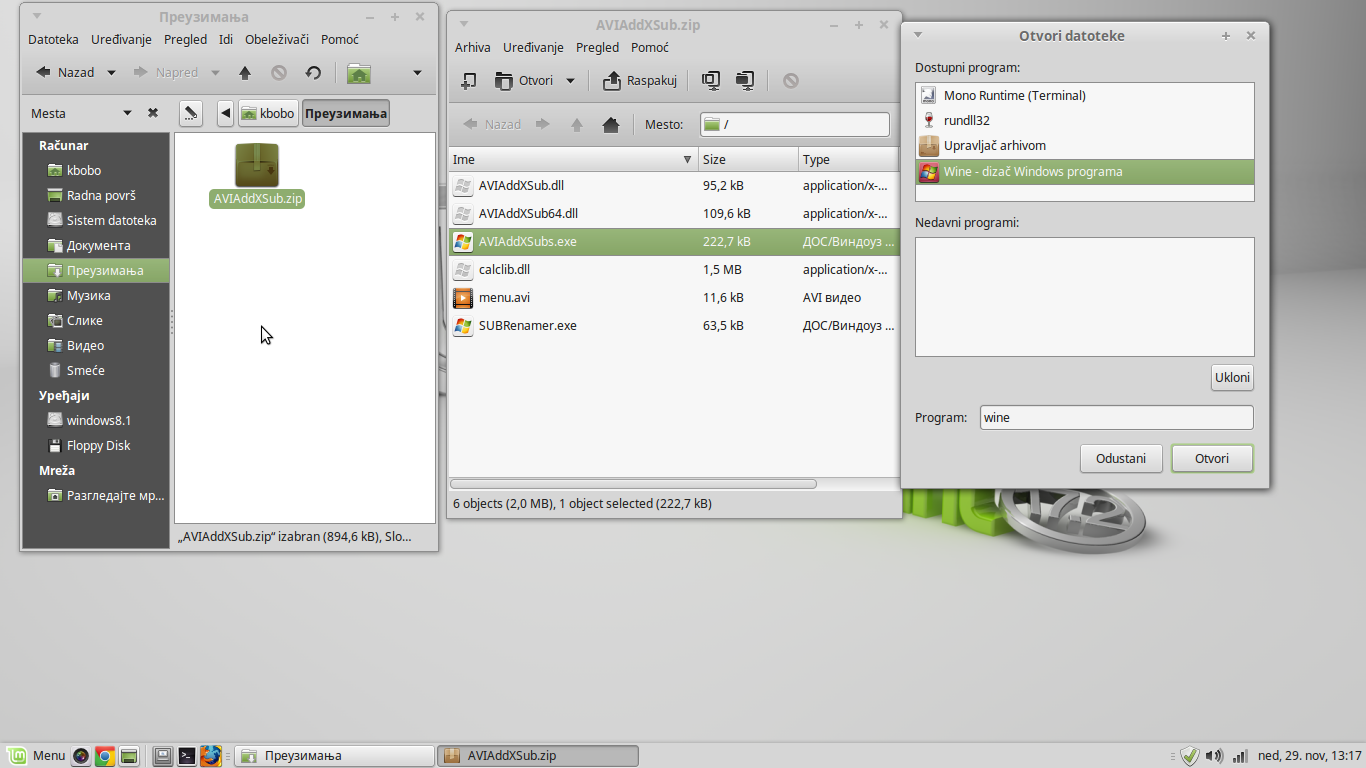
Task: Go up one folder in file manager
Action: 245,72
